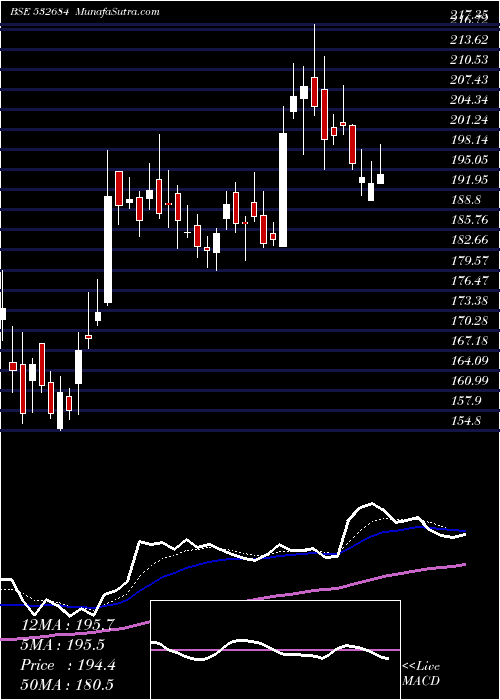500x700 pixels.
Task: Click the 182.66 price axis label
Action: 470,240
